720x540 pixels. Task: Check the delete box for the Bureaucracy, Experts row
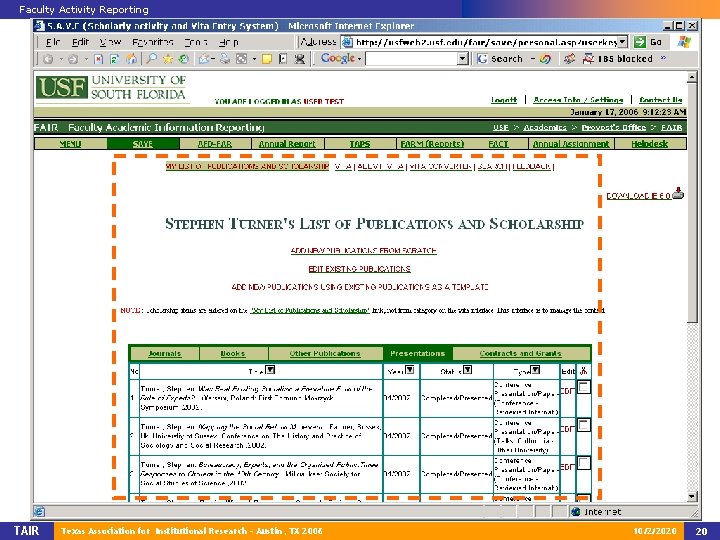pos(583,463)
